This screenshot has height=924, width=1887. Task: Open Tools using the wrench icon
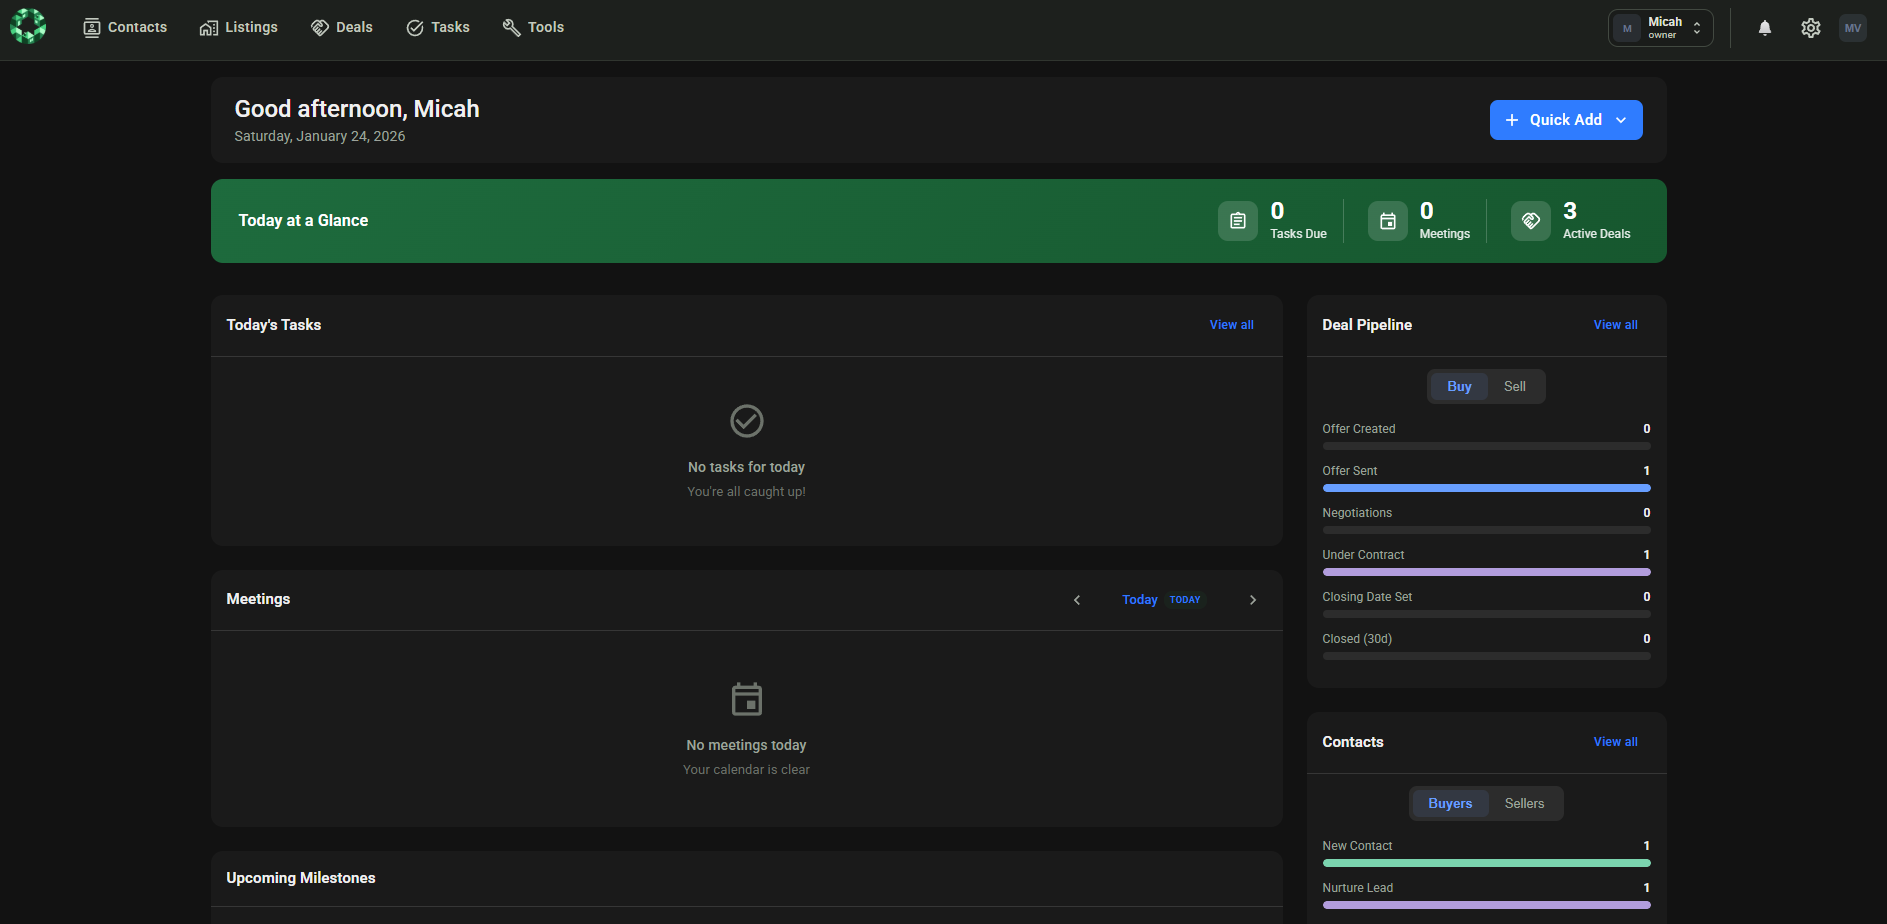[x=511, y=27]
